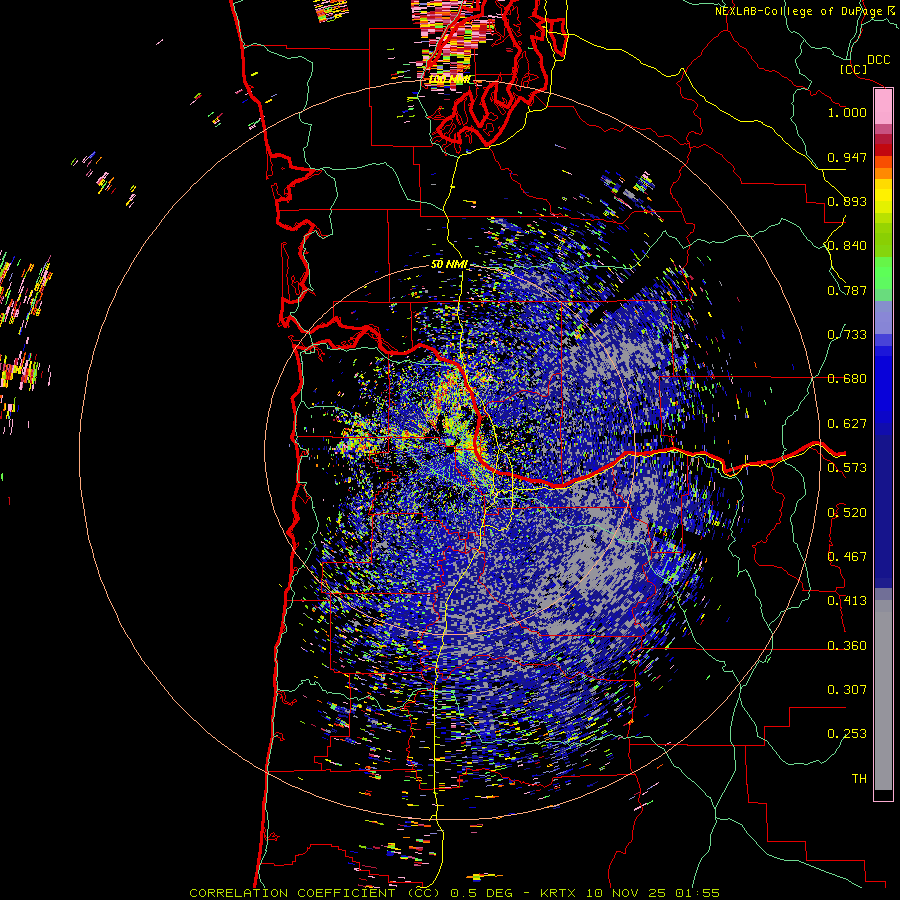Click the 0.467 scale value
Image resolution: width=900 pixels, height=900 pixels.
(x=847, y=557)
